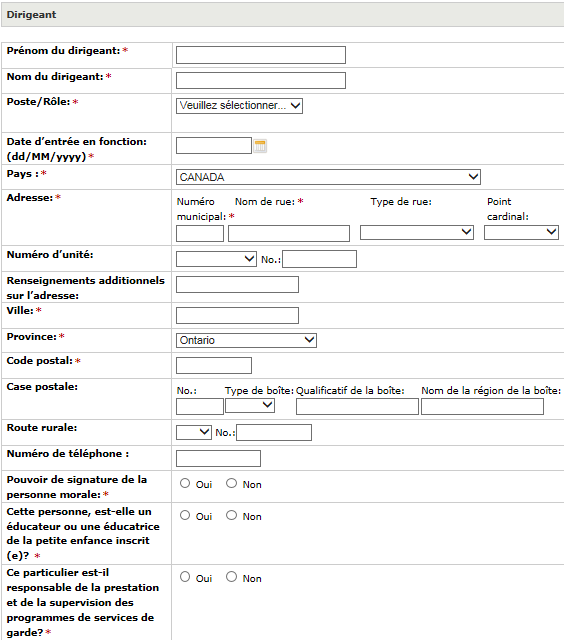Select Non for responsable de la prestation
This screenshot has width=564, height=640.
click(x=231, y=577)
